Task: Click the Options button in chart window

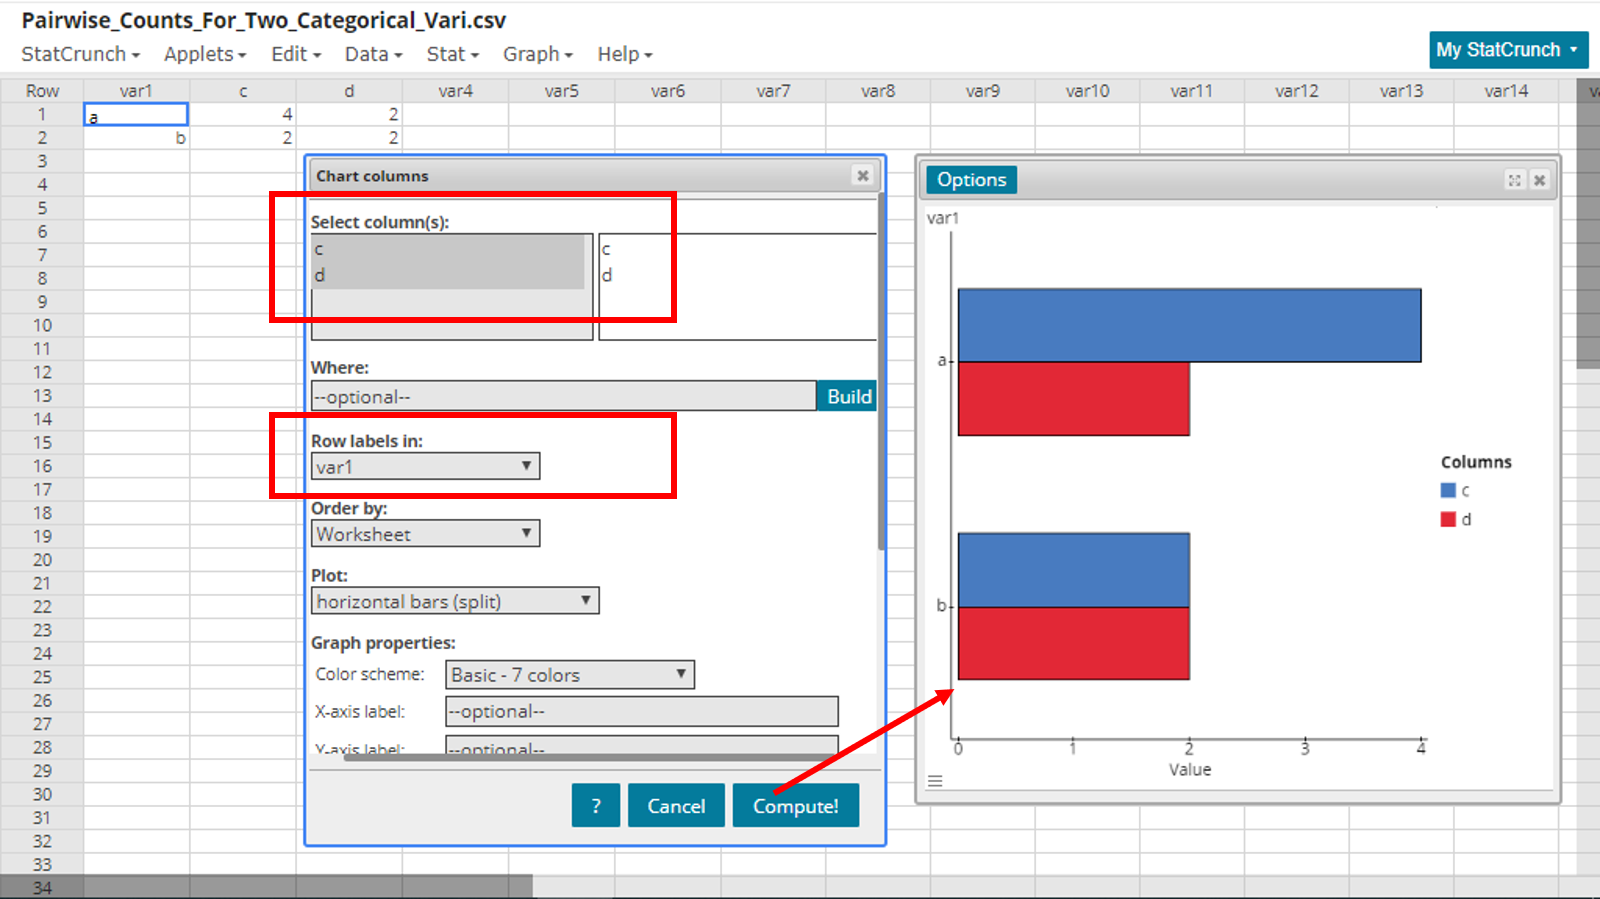Action: [971, 180]
